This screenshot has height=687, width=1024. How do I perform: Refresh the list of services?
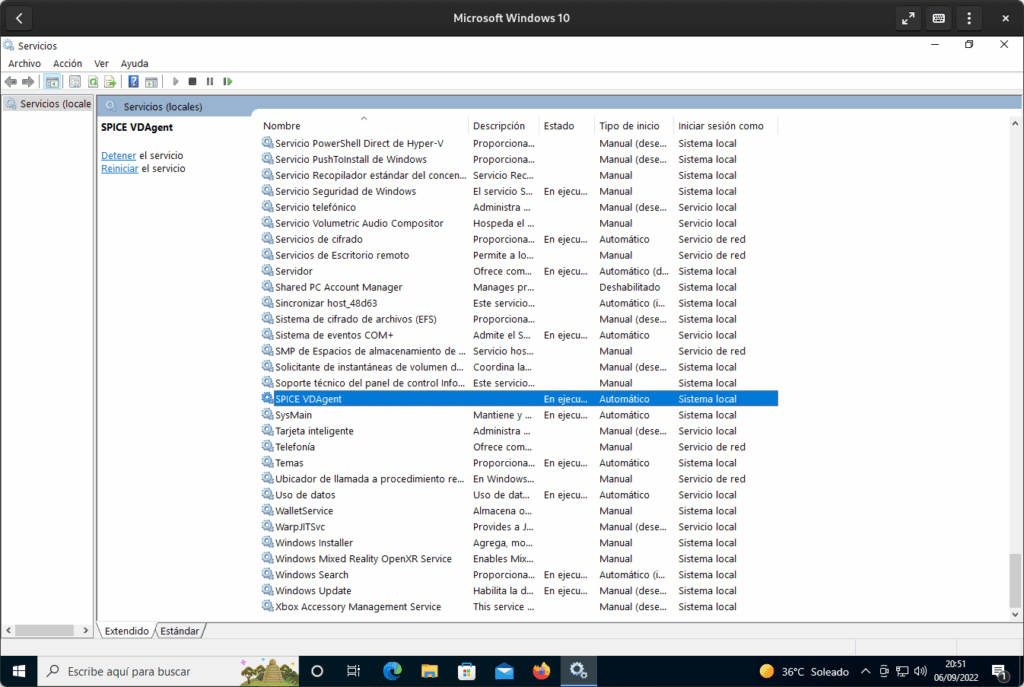click(x=93, y=81)
